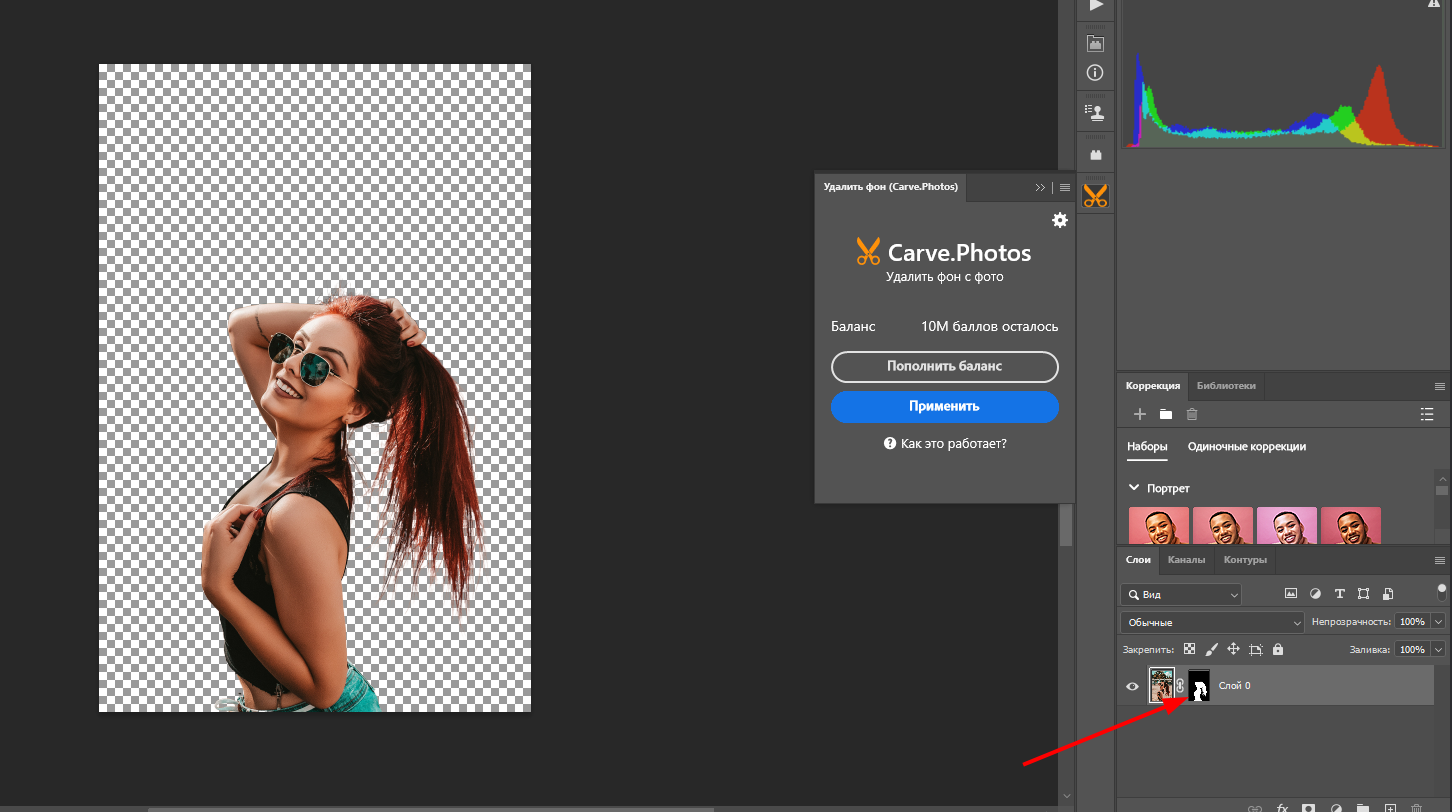This screenshot has height=812, width=1452.
Task: Lock all with the padlock icon
Action: (1277, 649)
